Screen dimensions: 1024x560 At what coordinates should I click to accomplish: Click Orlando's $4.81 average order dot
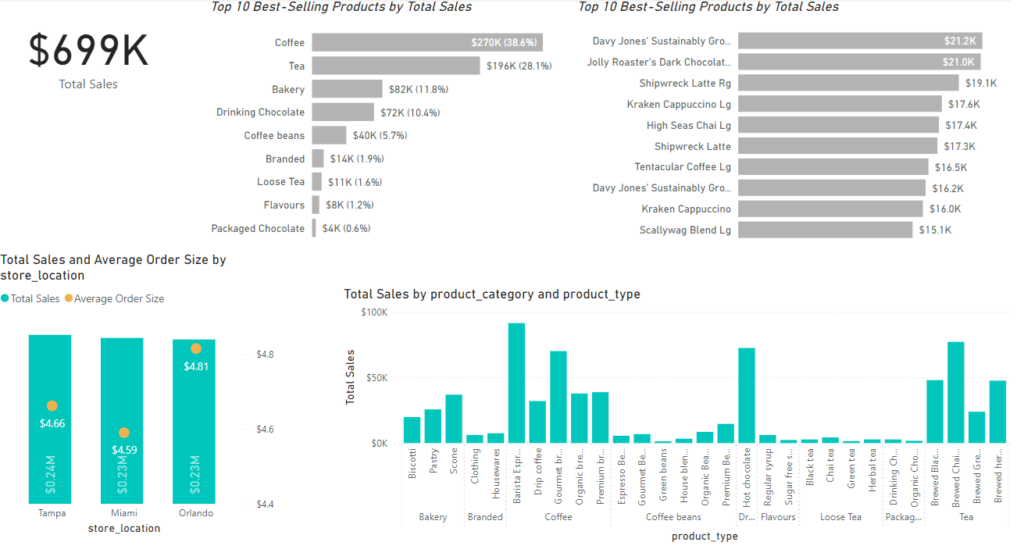coord(196,349)
